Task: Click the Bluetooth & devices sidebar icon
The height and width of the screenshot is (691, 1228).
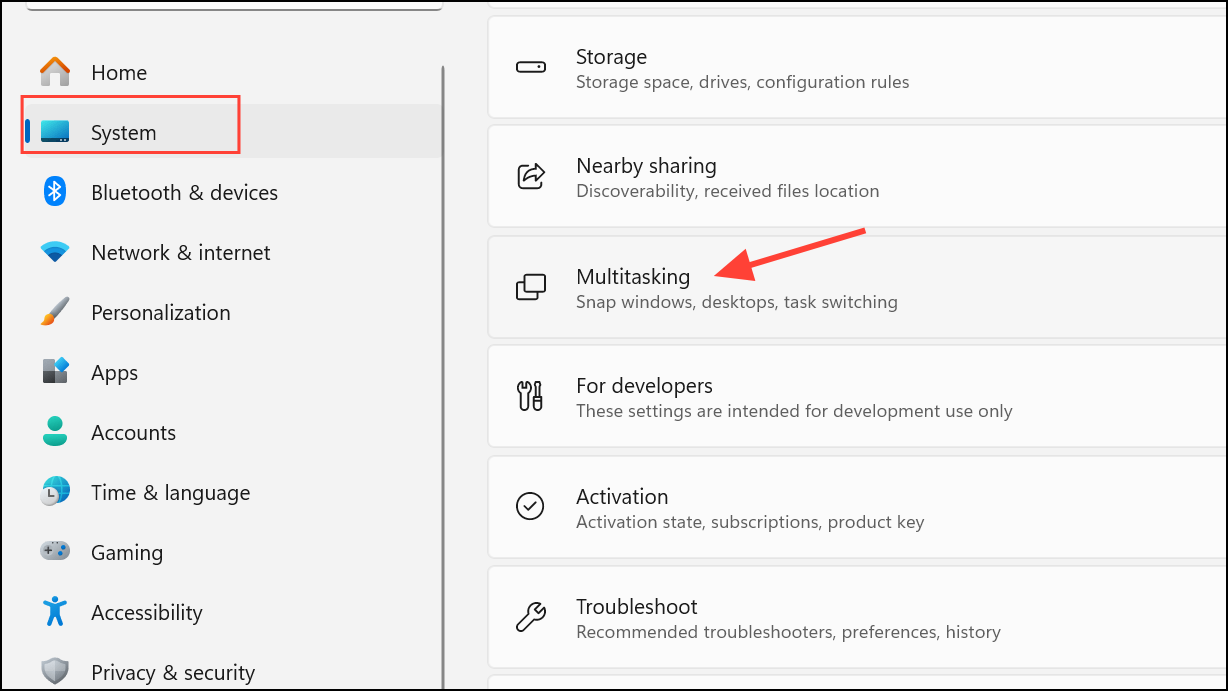Action: (54, 192)
